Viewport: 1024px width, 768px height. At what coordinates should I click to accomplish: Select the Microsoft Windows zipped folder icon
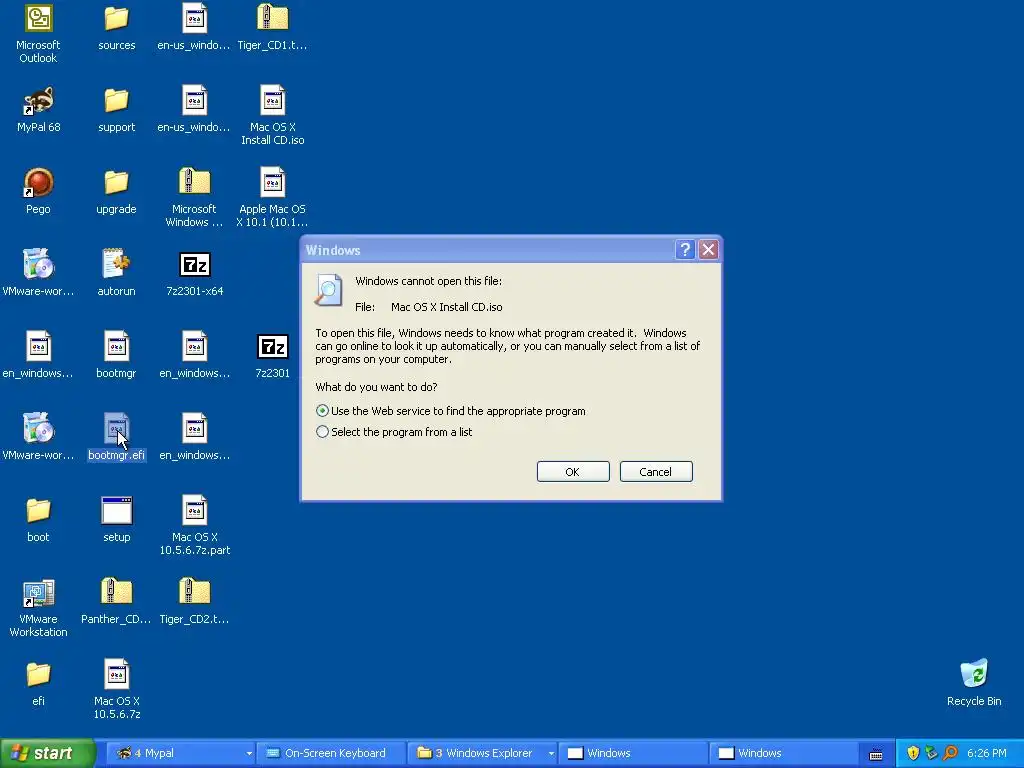click(195, 182)
